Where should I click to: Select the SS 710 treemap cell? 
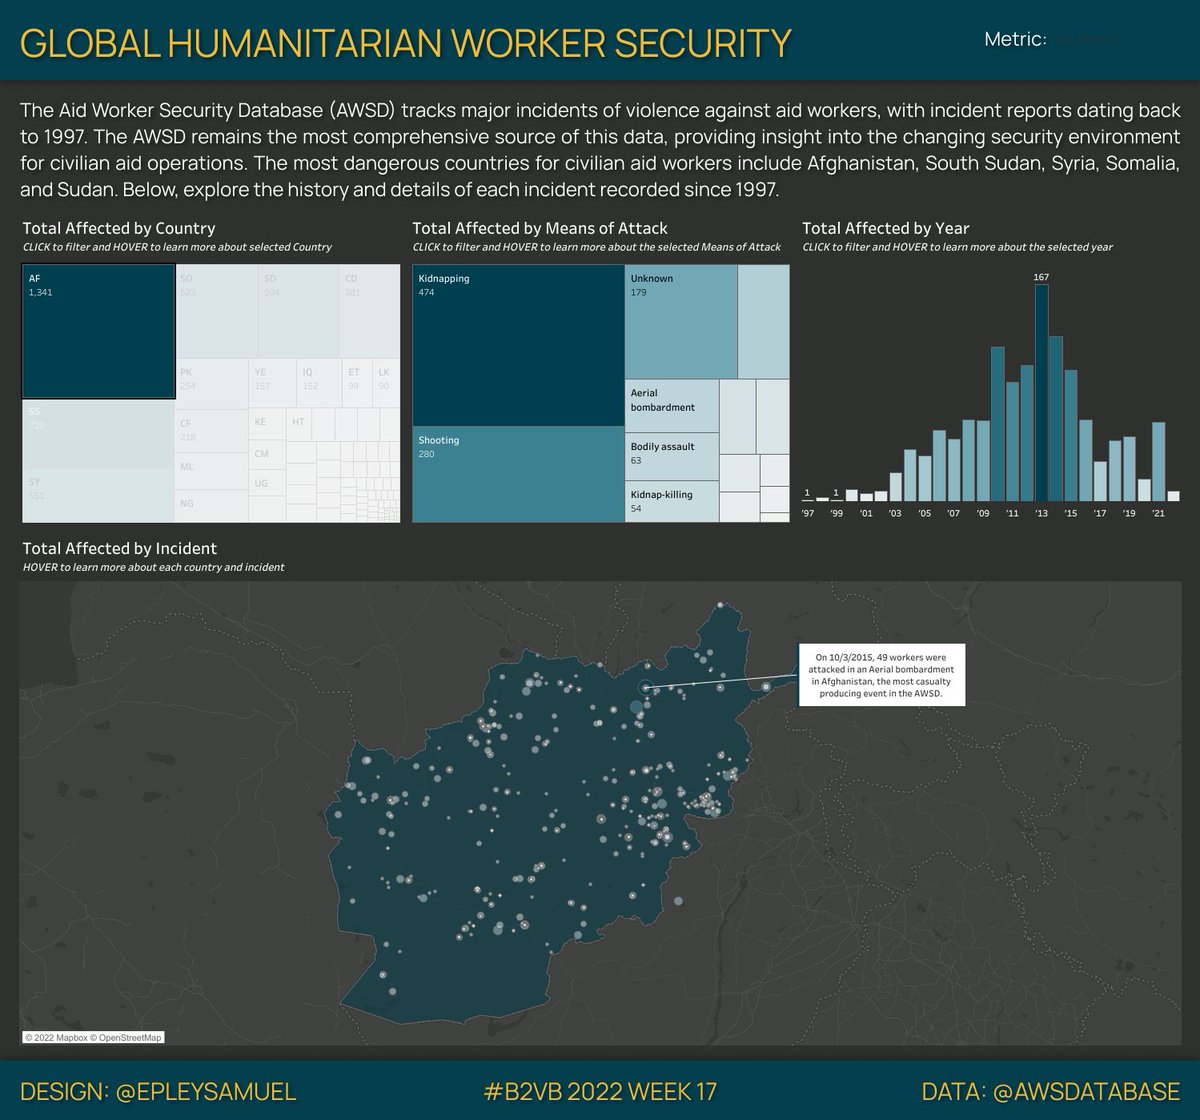pos(98,433)
